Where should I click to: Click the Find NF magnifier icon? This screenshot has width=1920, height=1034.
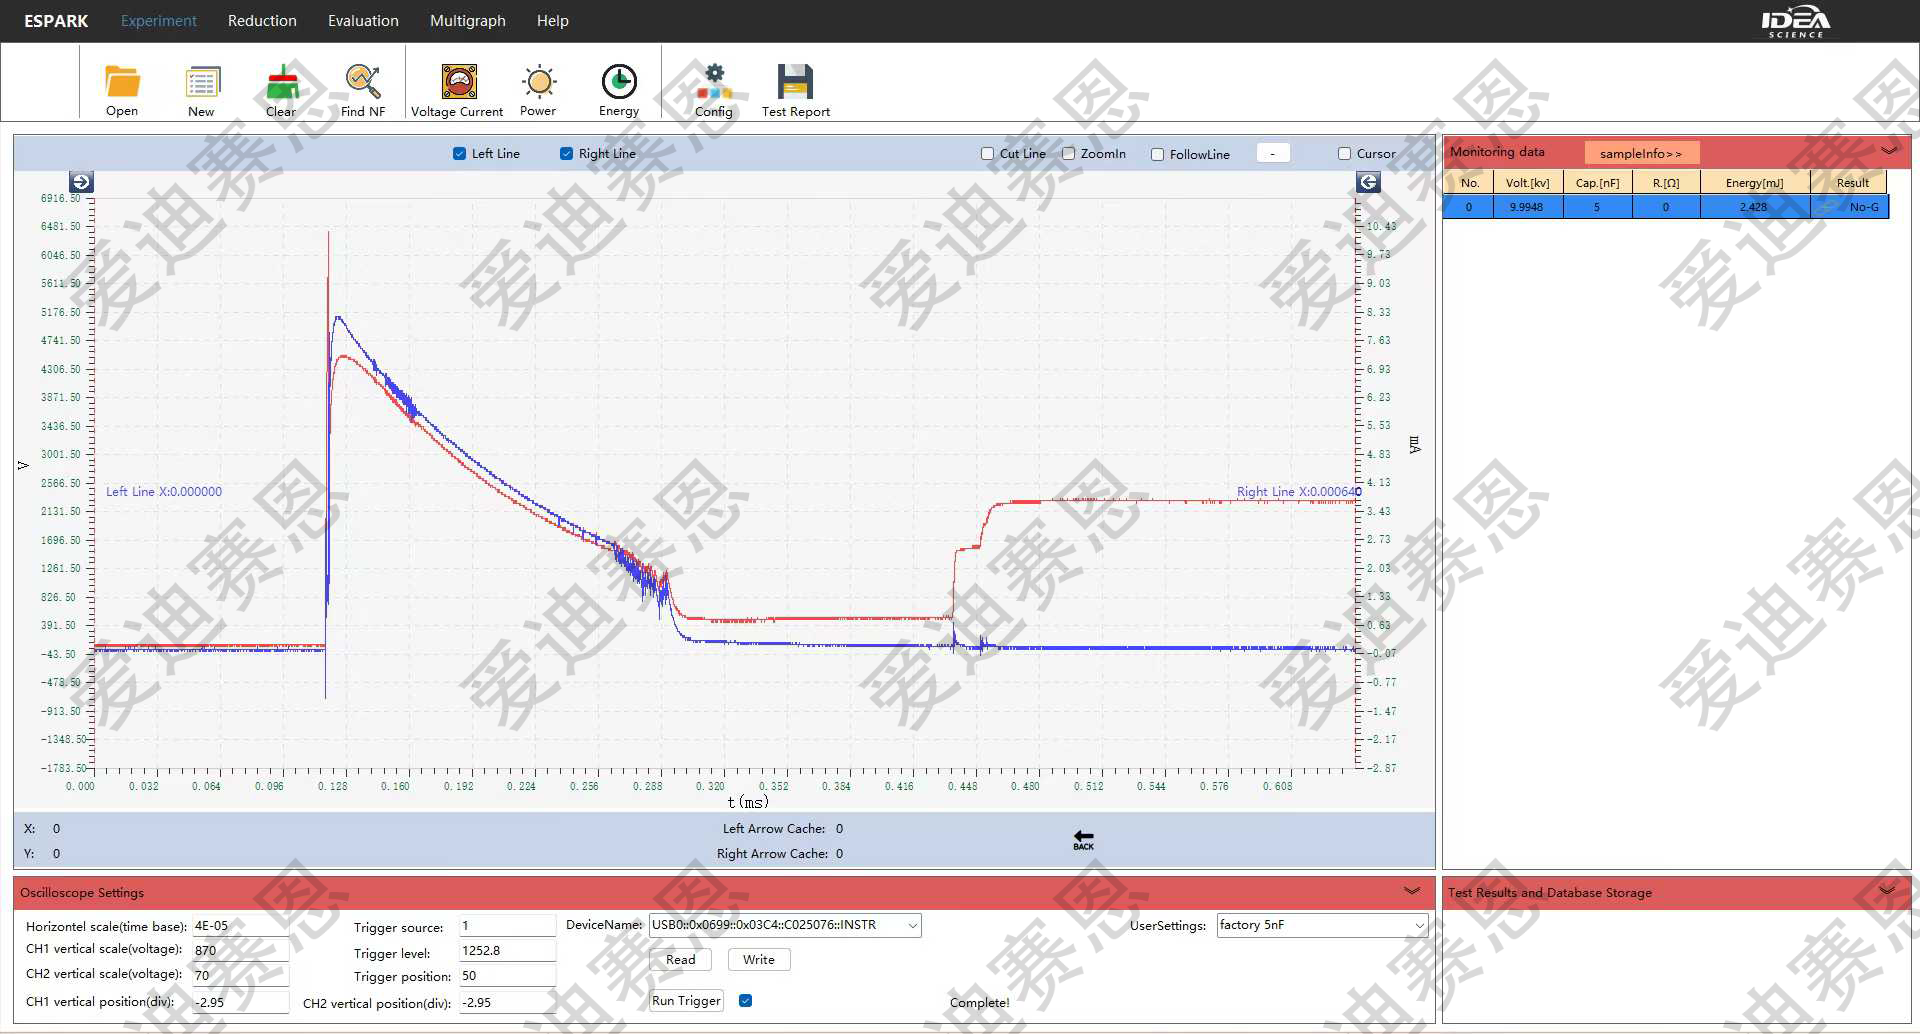[x=362, y=82]
